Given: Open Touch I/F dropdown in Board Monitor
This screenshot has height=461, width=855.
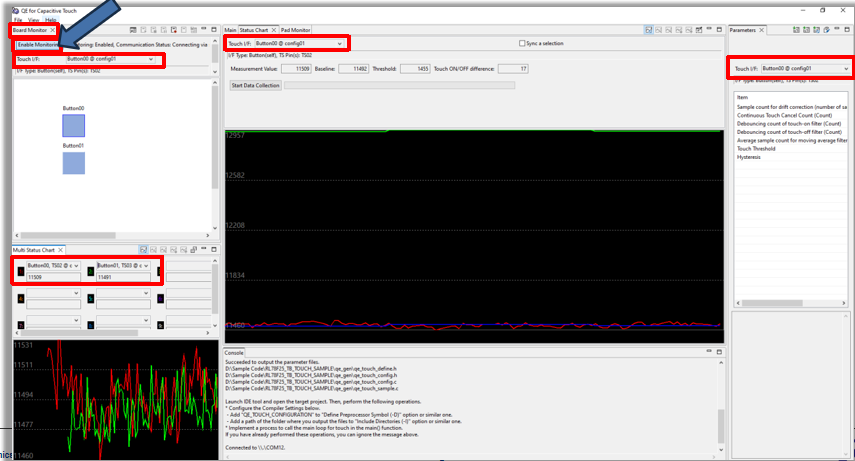Looking at the screenshot, I should [111, 59].
